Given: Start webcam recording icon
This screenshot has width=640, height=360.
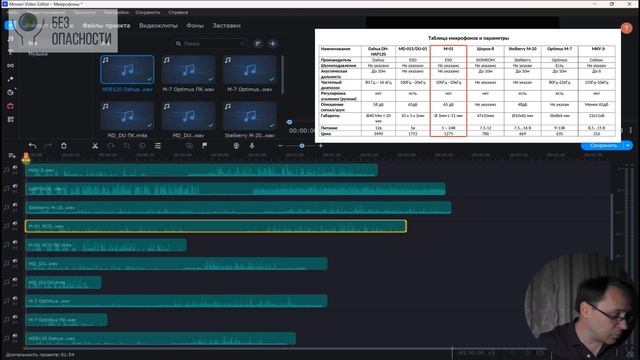Looking at the screenshot, I should 236,146.
